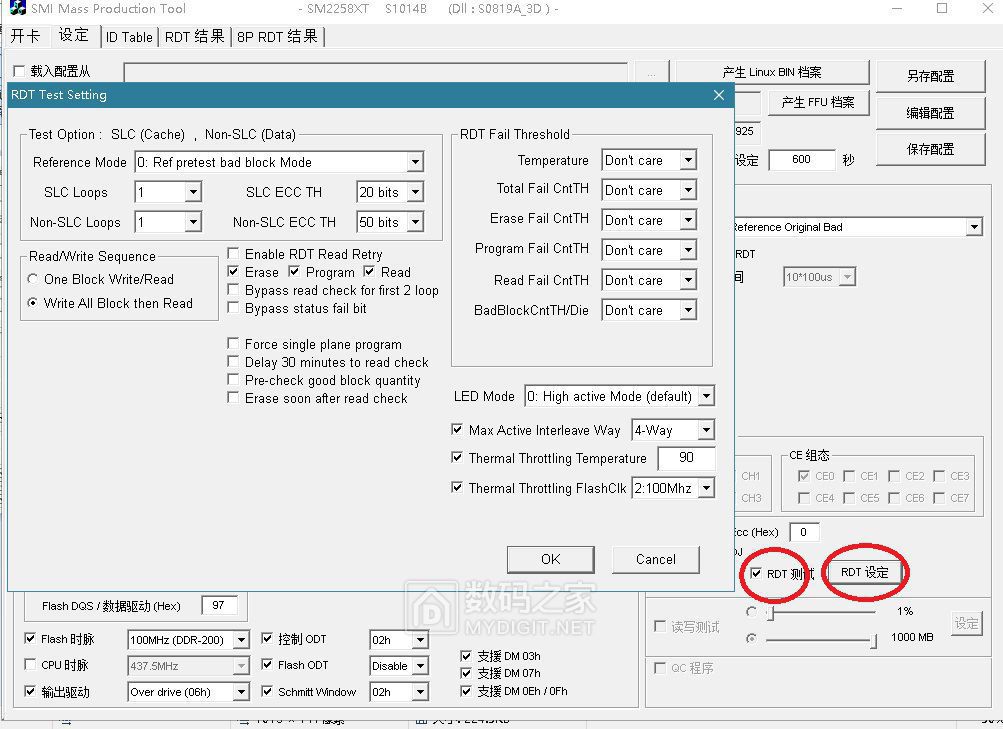Screen dimensions: 1003x729
Task: Open Thermal Throttling FlashClk dropdown
Action: pyautogui.click(x=706, y=489)
